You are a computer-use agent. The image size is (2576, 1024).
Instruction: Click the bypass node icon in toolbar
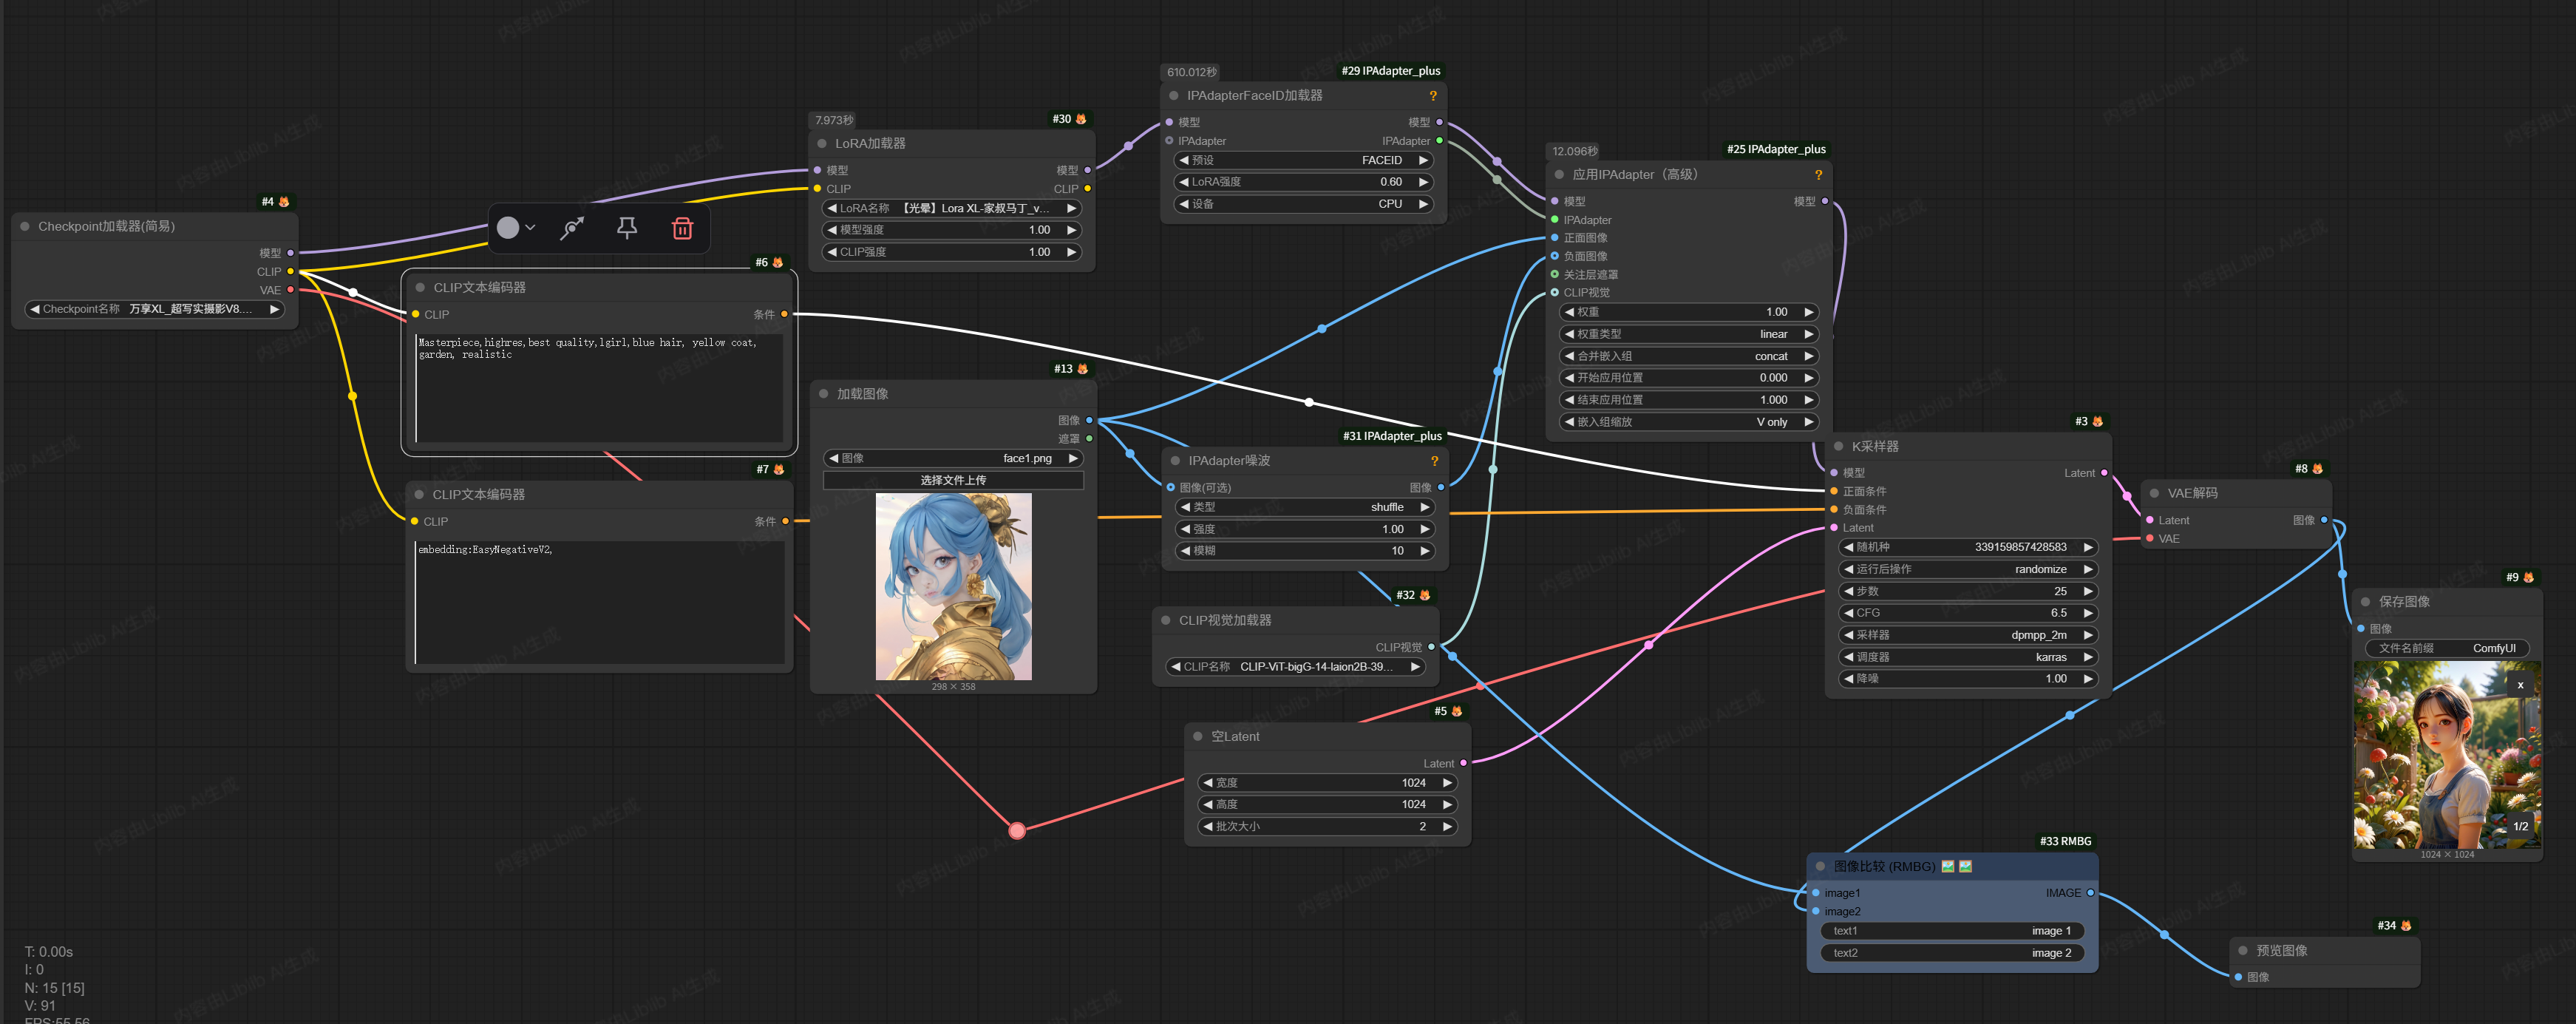[572, 228]
